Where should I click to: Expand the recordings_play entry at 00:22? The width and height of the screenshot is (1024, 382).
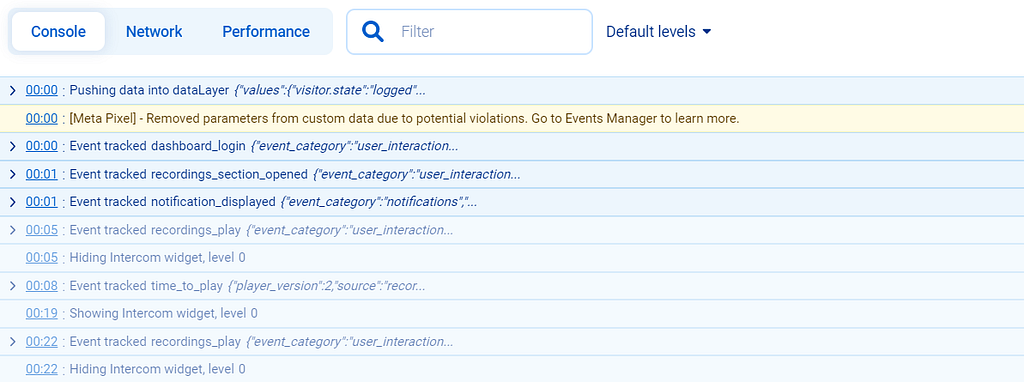pos(12,342)
